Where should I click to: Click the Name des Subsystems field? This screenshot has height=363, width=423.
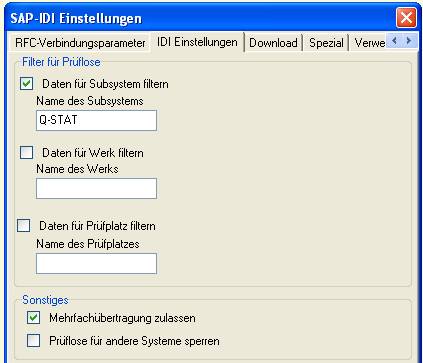pos(96,120)
